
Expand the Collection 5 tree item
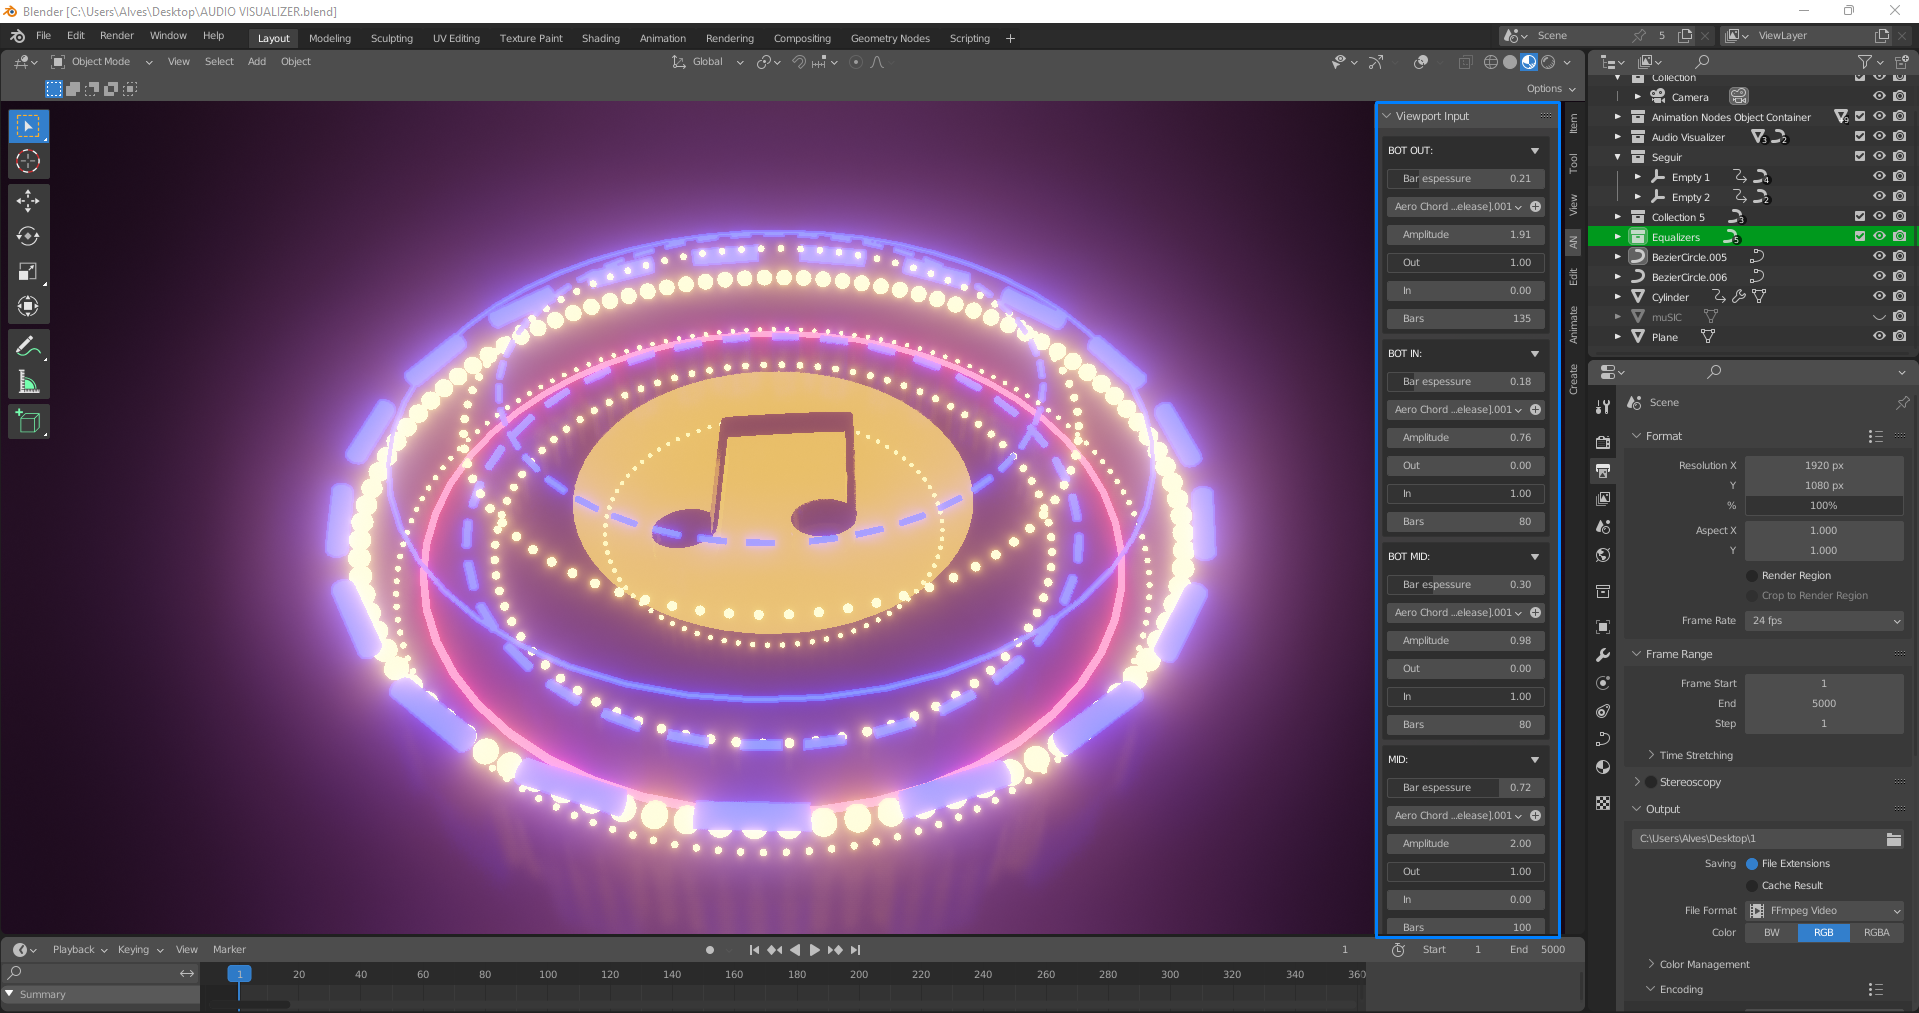point(1617,217)
